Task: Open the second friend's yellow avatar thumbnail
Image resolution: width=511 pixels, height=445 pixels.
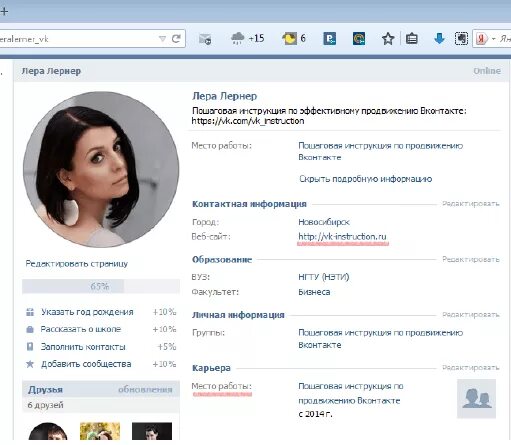Action: (x=100, y=431)
